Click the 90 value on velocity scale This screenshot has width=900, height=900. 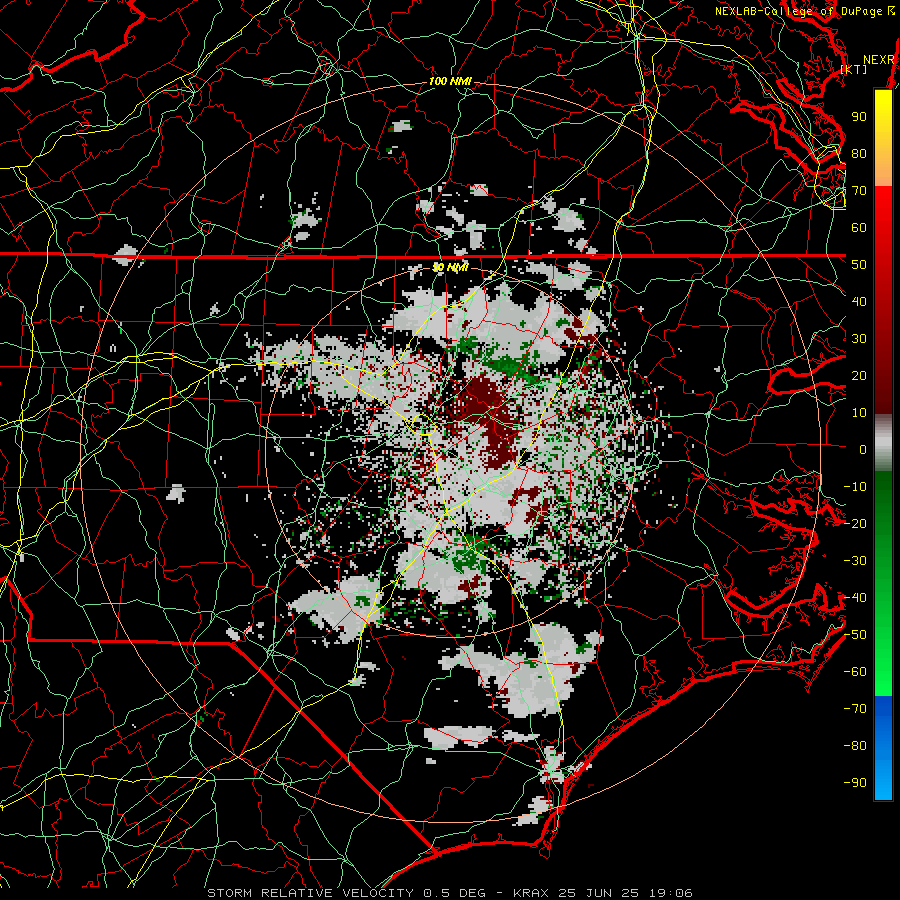pyautogui.click(x=859, y=117)
